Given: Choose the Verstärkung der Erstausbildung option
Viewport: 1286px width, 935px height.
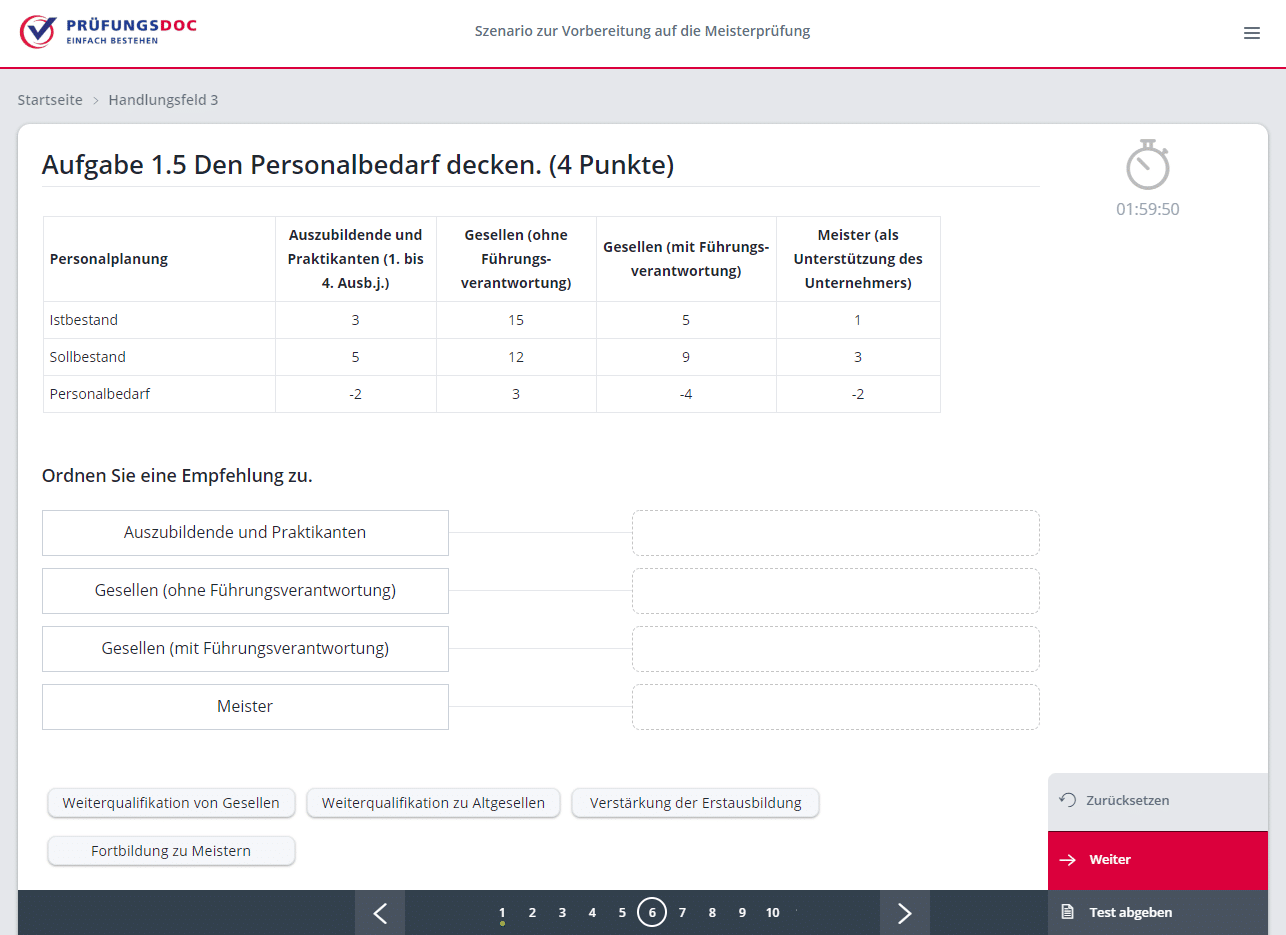Looking at the screenshot, I should click(695, 803).
